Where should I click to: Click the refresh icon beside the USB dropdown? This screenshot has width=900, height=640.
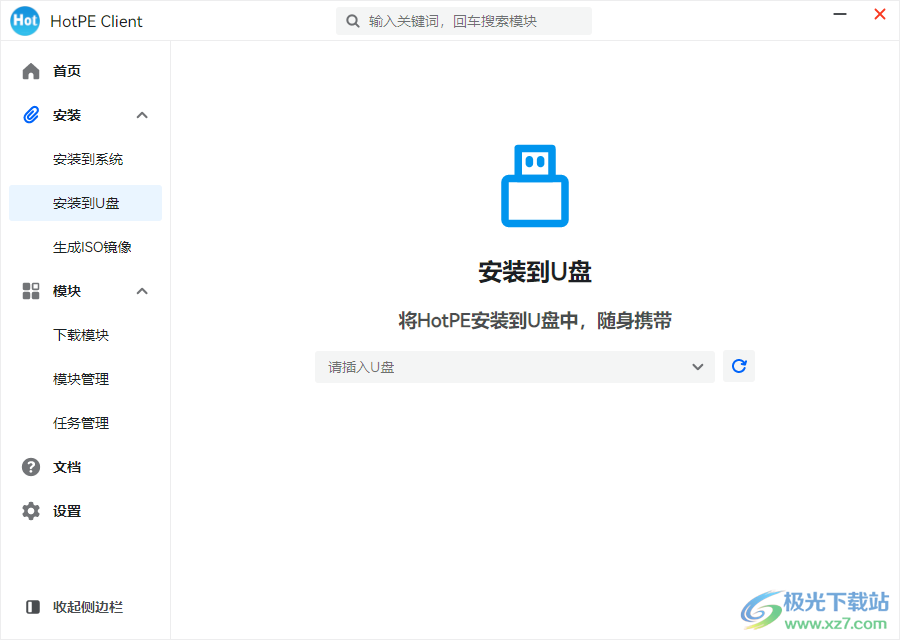point(739,366)
